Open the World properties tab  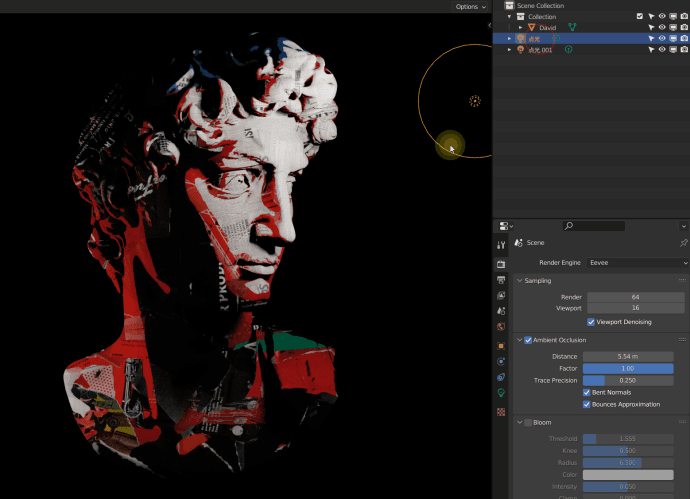pos(501,327)
